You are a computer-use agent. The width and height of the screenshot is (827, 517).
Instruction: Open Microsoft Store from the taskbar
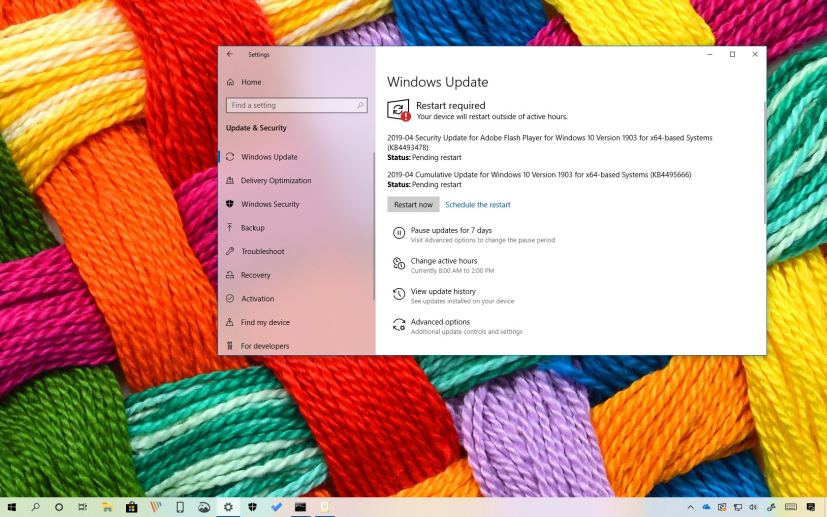131,507
